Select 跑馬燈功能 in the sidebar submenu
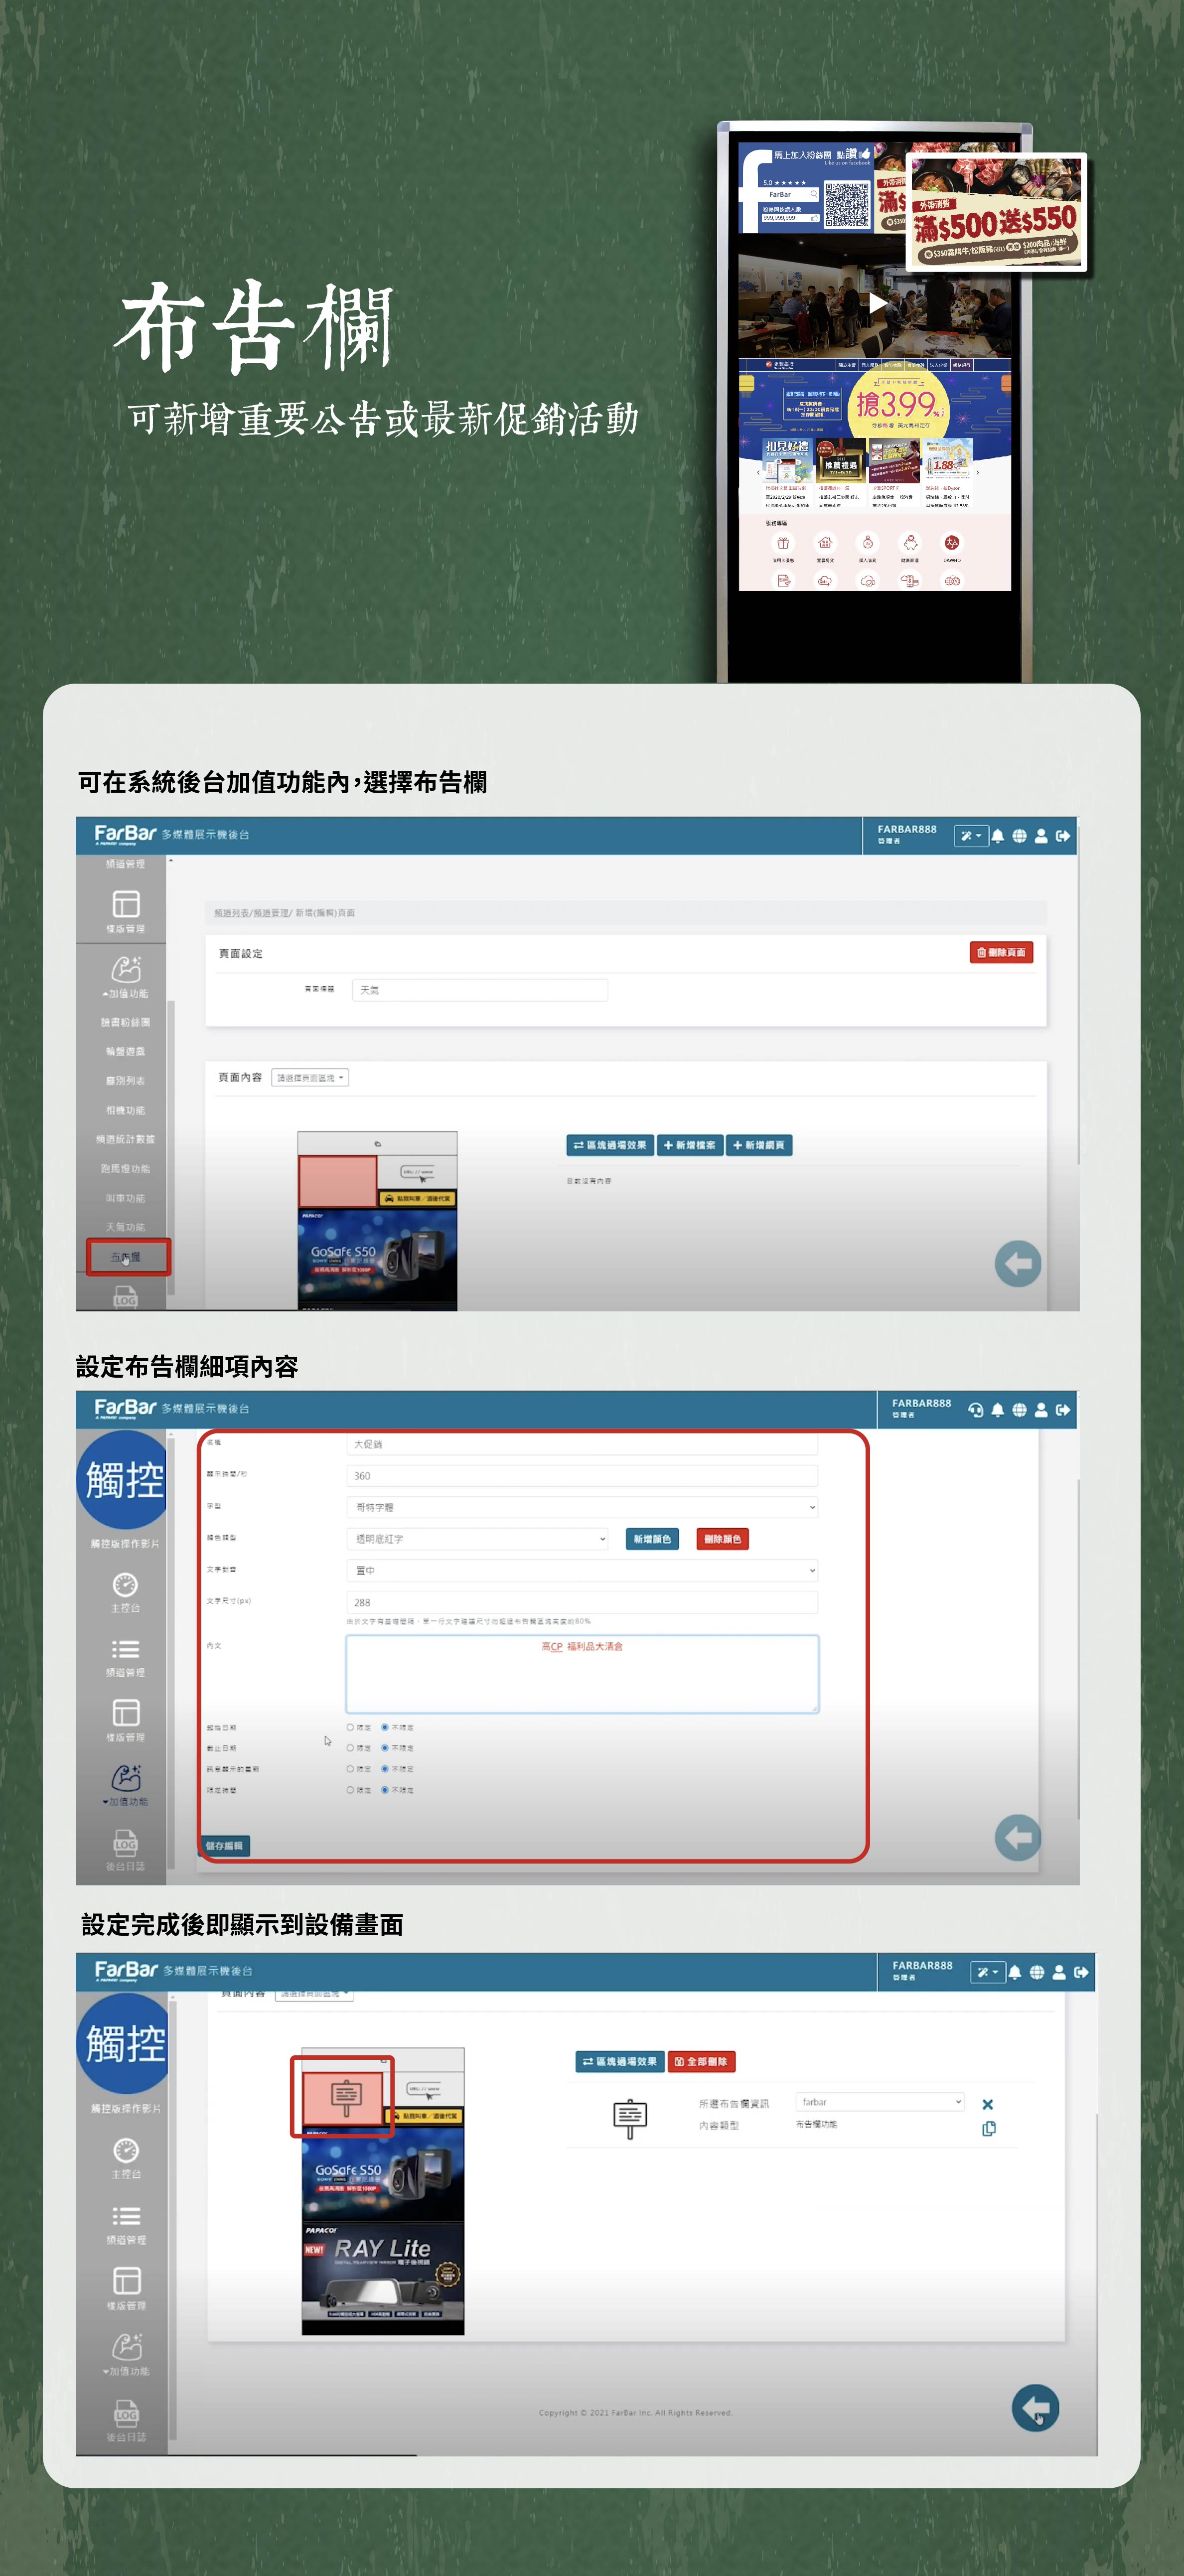Screen dimensions: 1184x2576 [x=125, y=1169]
